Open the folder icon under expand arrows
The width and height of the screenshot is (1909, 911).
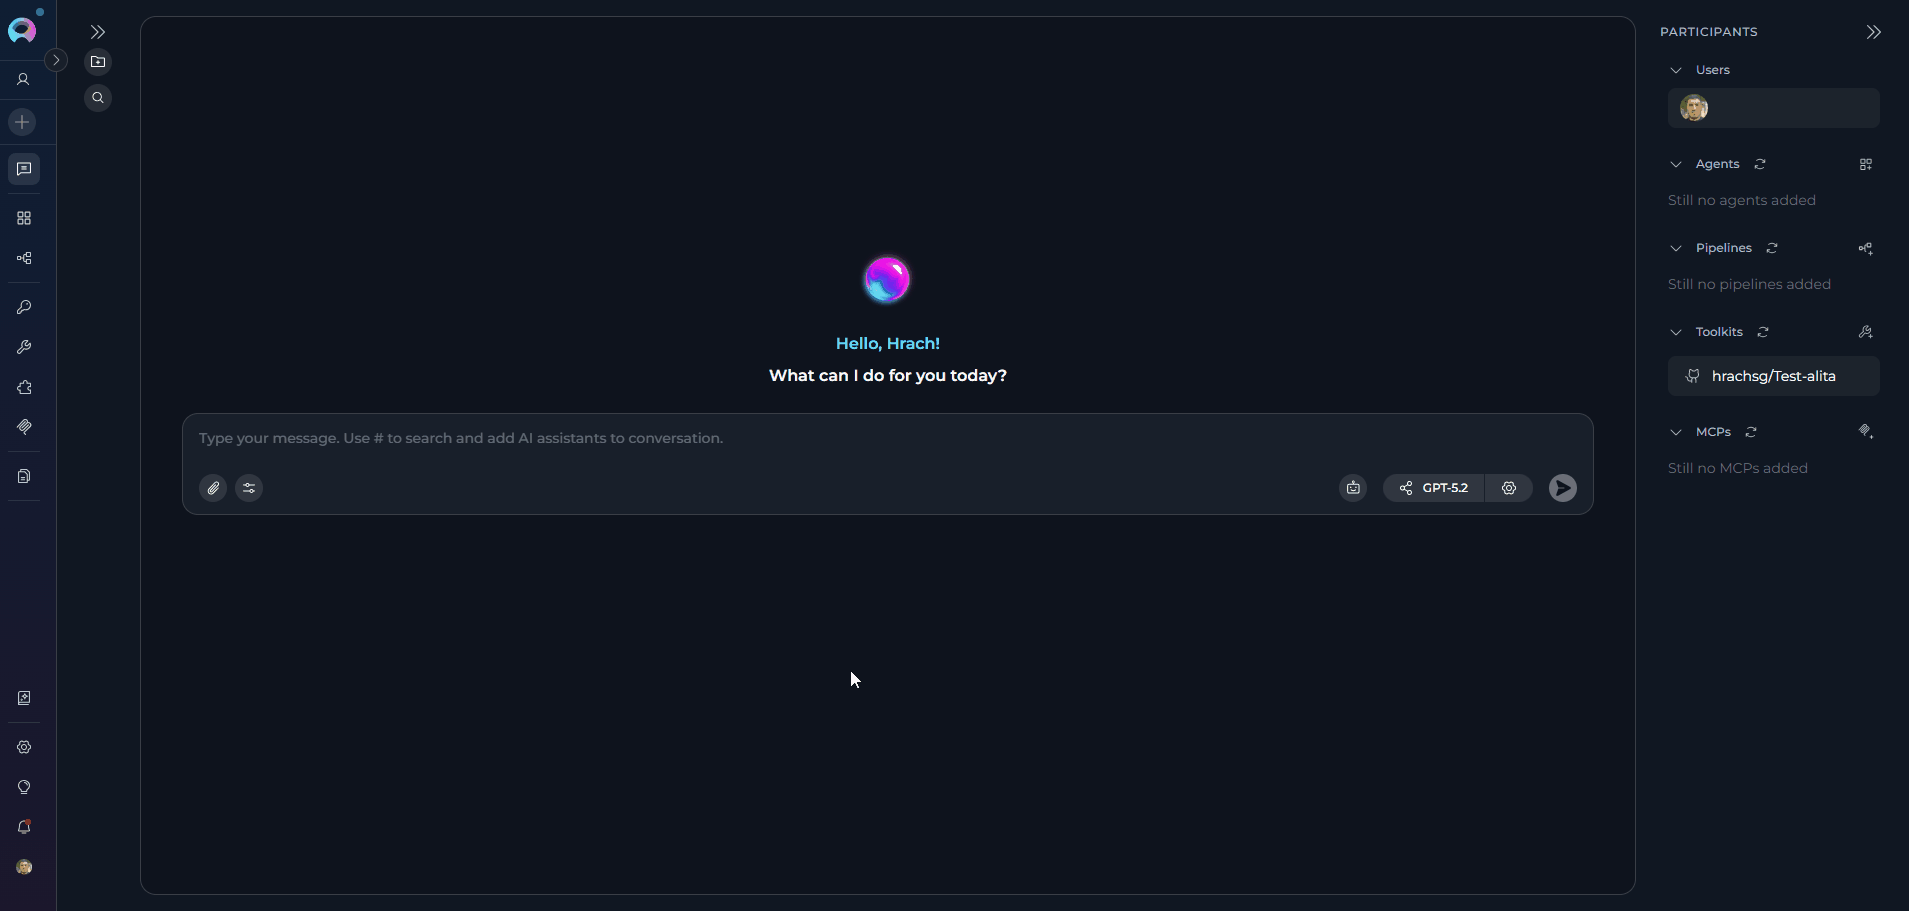(98, 62)
